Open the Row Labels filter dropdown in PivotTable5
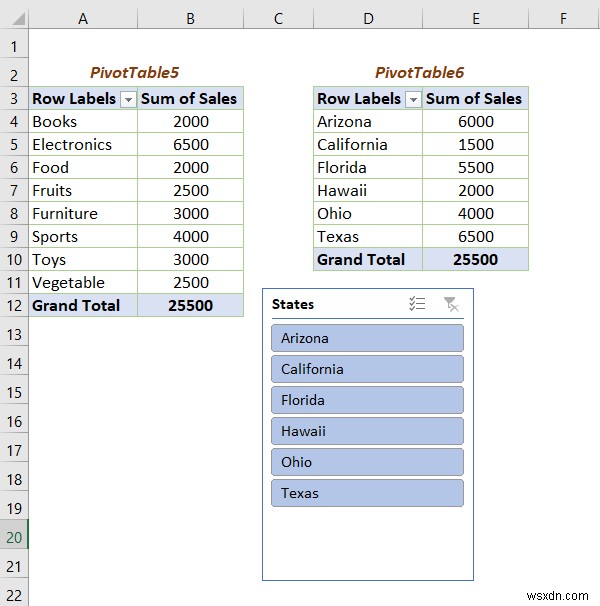 (128, 100)
